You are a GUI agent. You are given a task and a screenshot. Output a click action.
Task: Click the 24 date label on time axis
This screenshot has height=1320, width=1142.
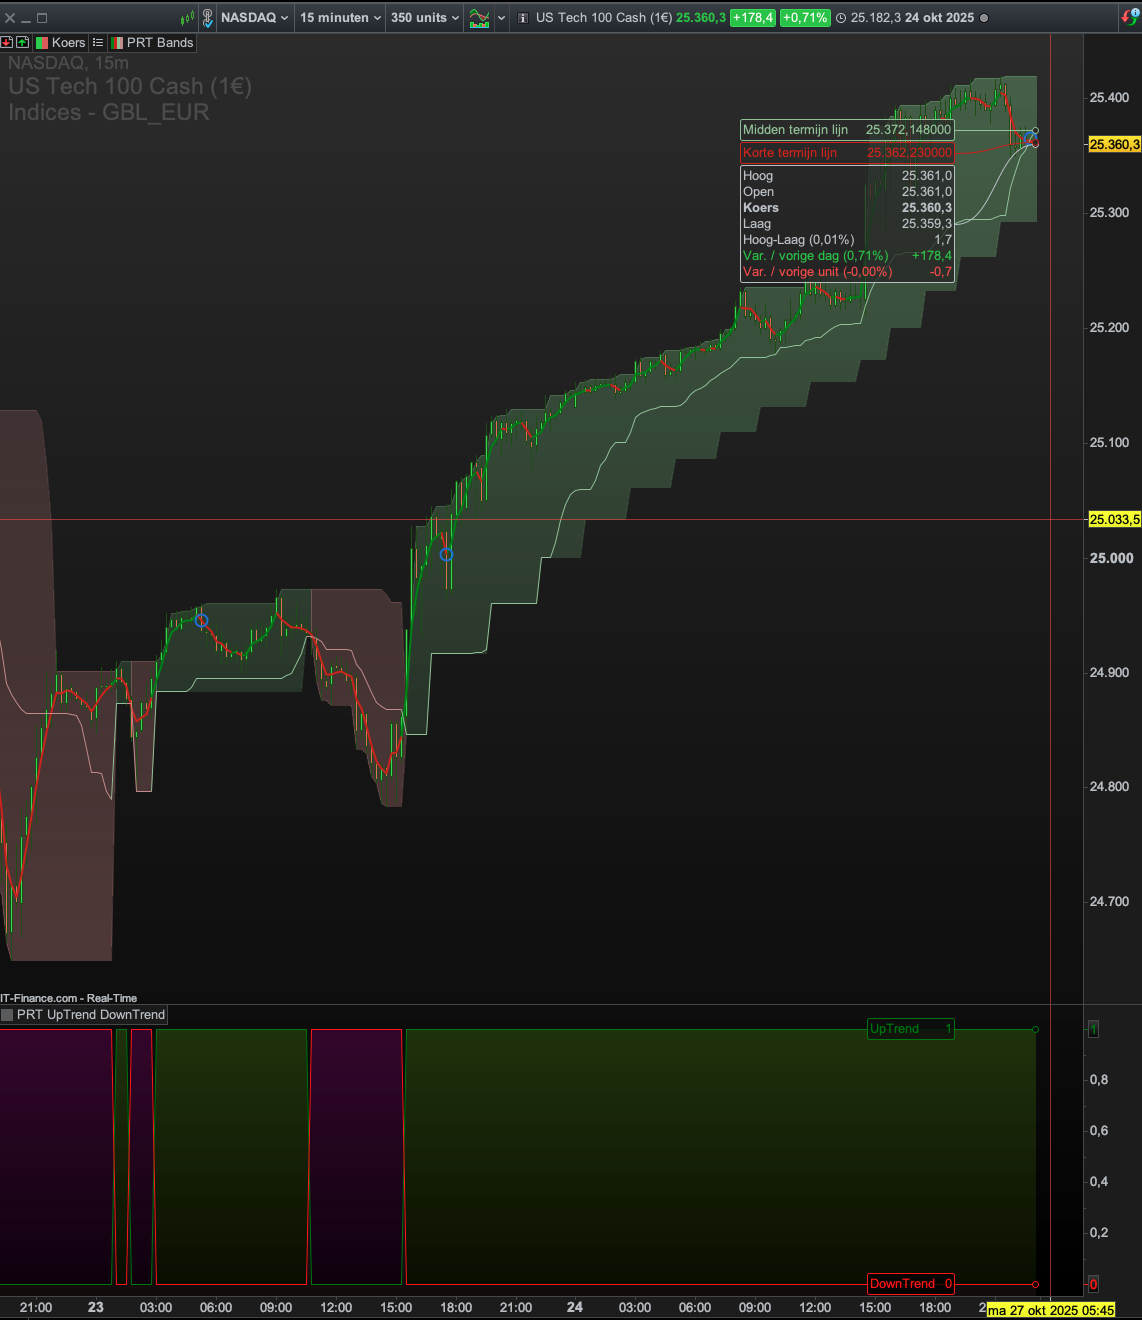point(575,1307)
